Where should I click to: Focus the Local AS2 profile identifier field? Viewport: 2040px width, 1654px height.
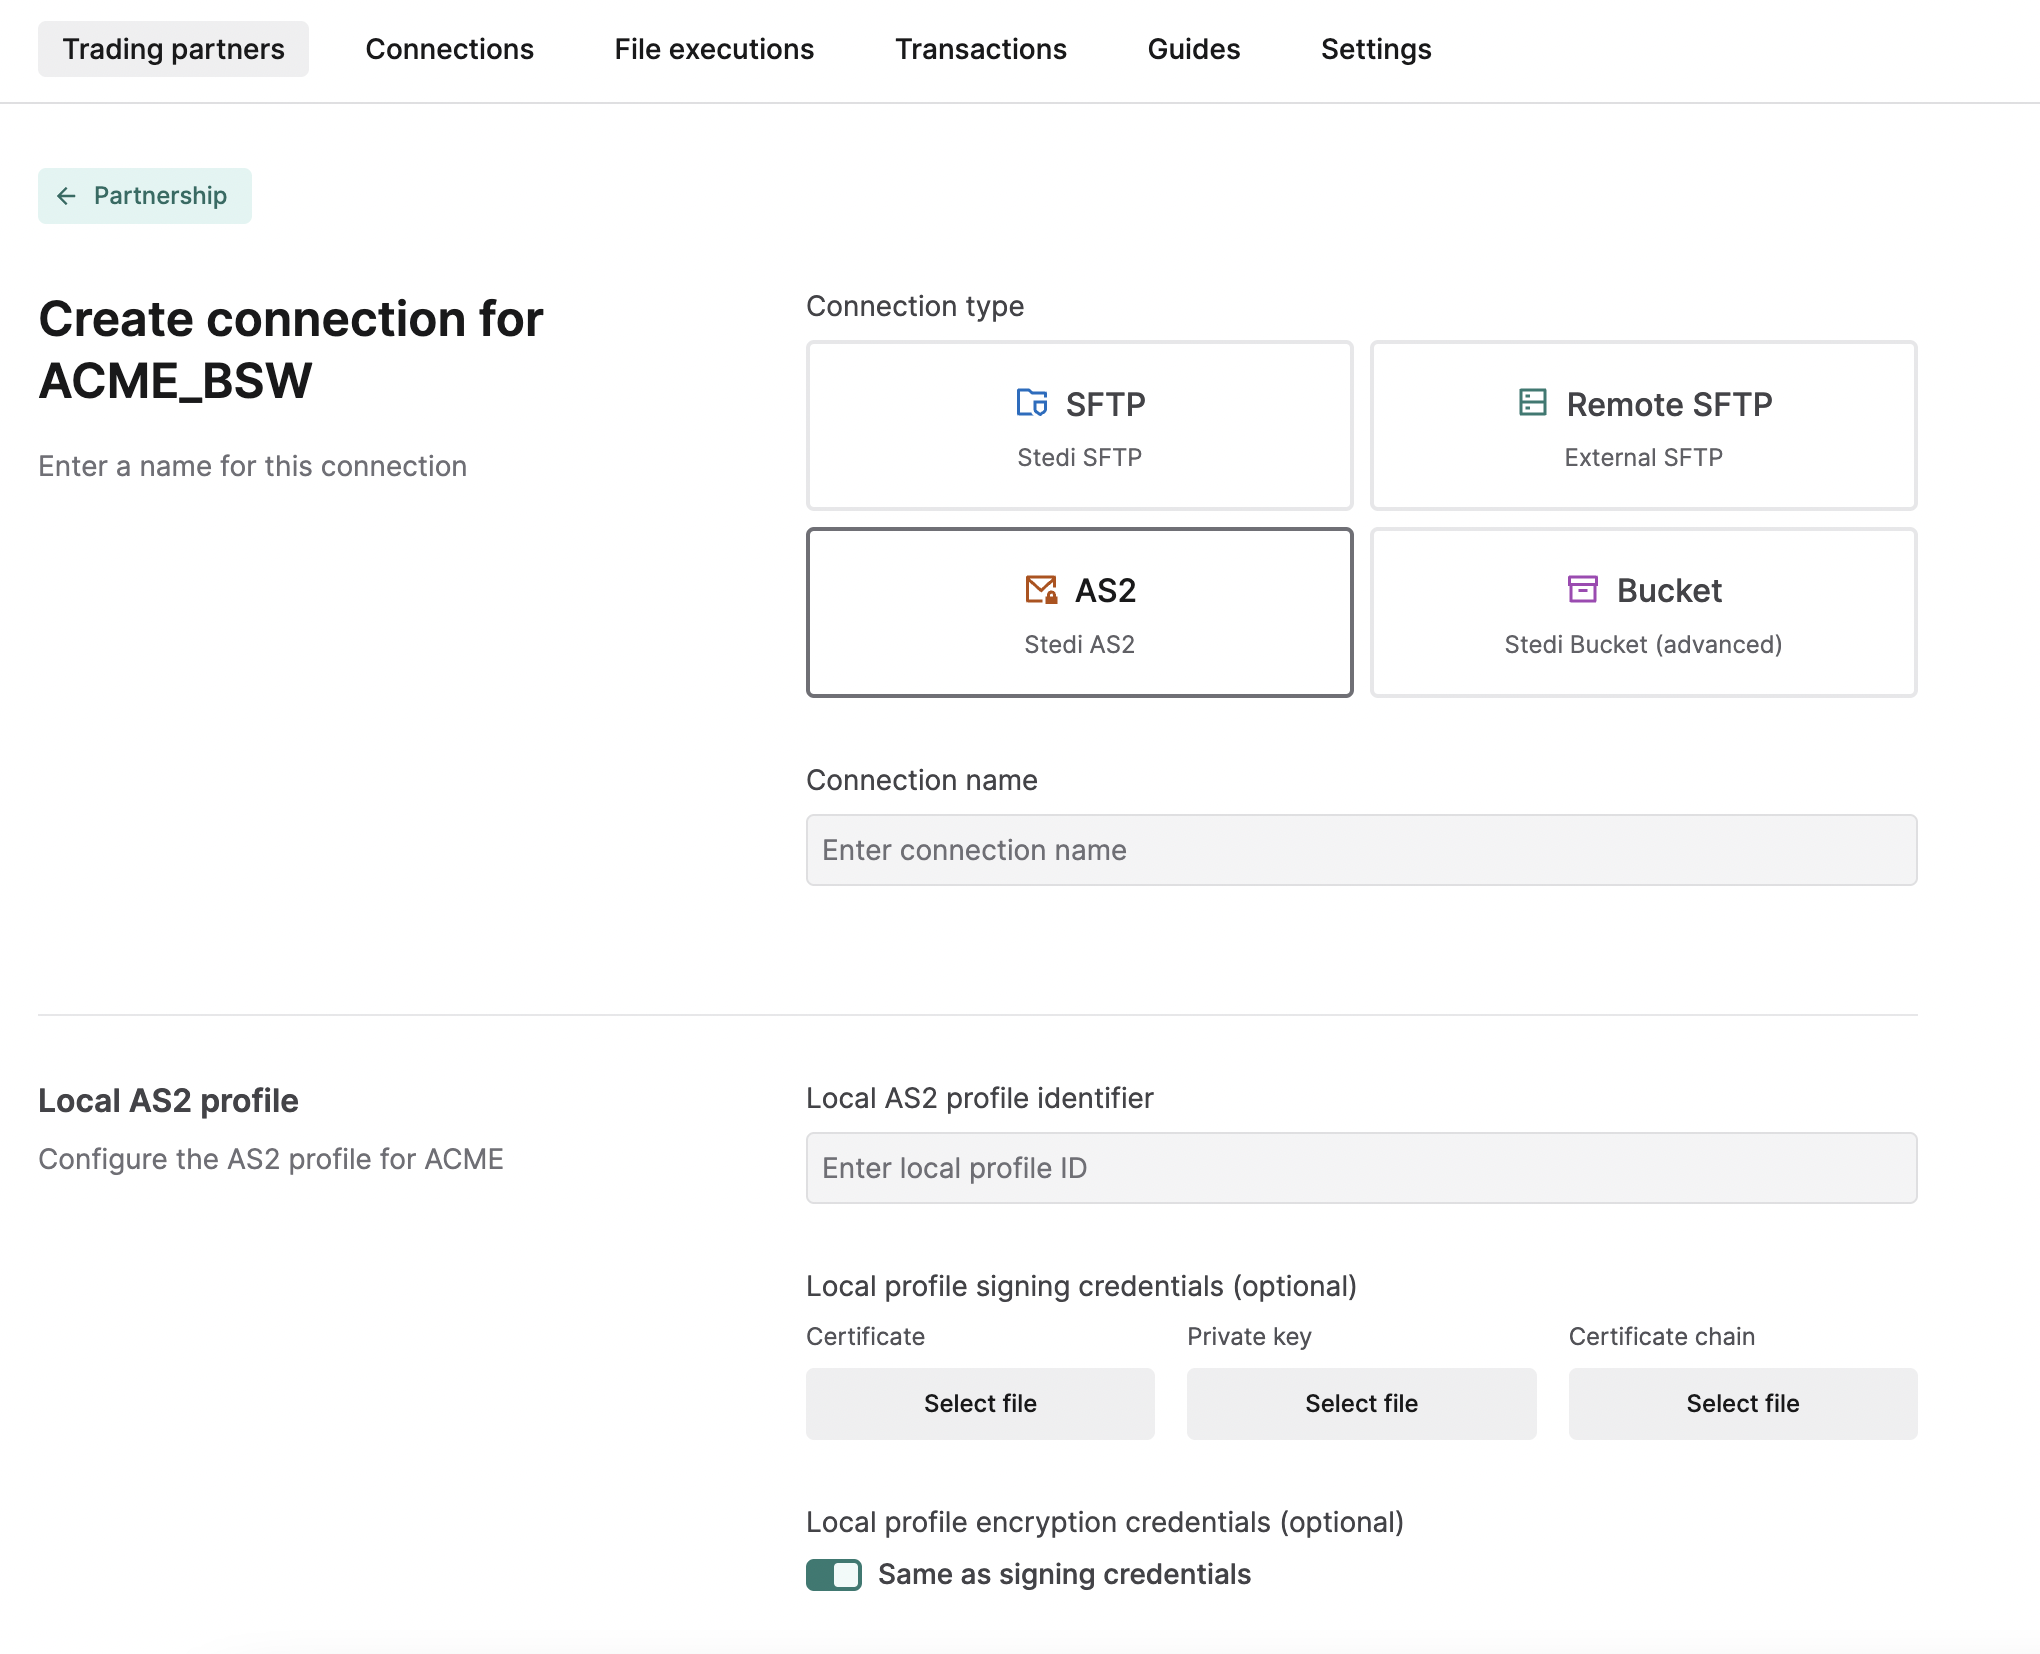[1362, 1168]
